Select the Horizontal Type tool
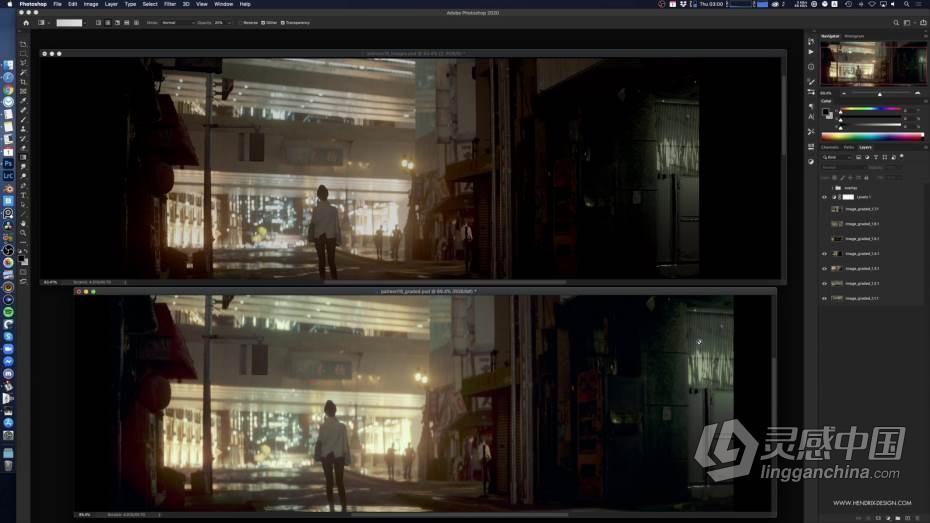Viewport: 930px width, 523px height. [x=23, y=194]
